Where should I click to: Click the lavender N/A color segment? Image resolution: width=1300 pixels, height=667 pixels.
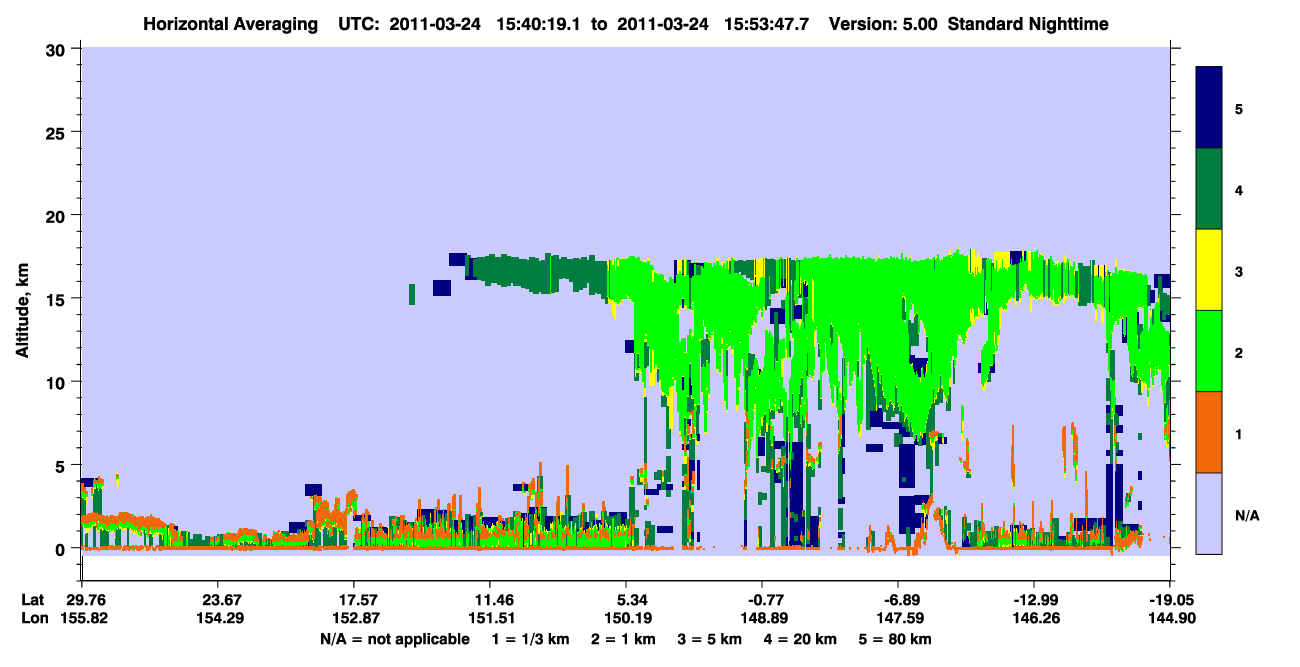pyautogui.click(x=1209, y=512)
